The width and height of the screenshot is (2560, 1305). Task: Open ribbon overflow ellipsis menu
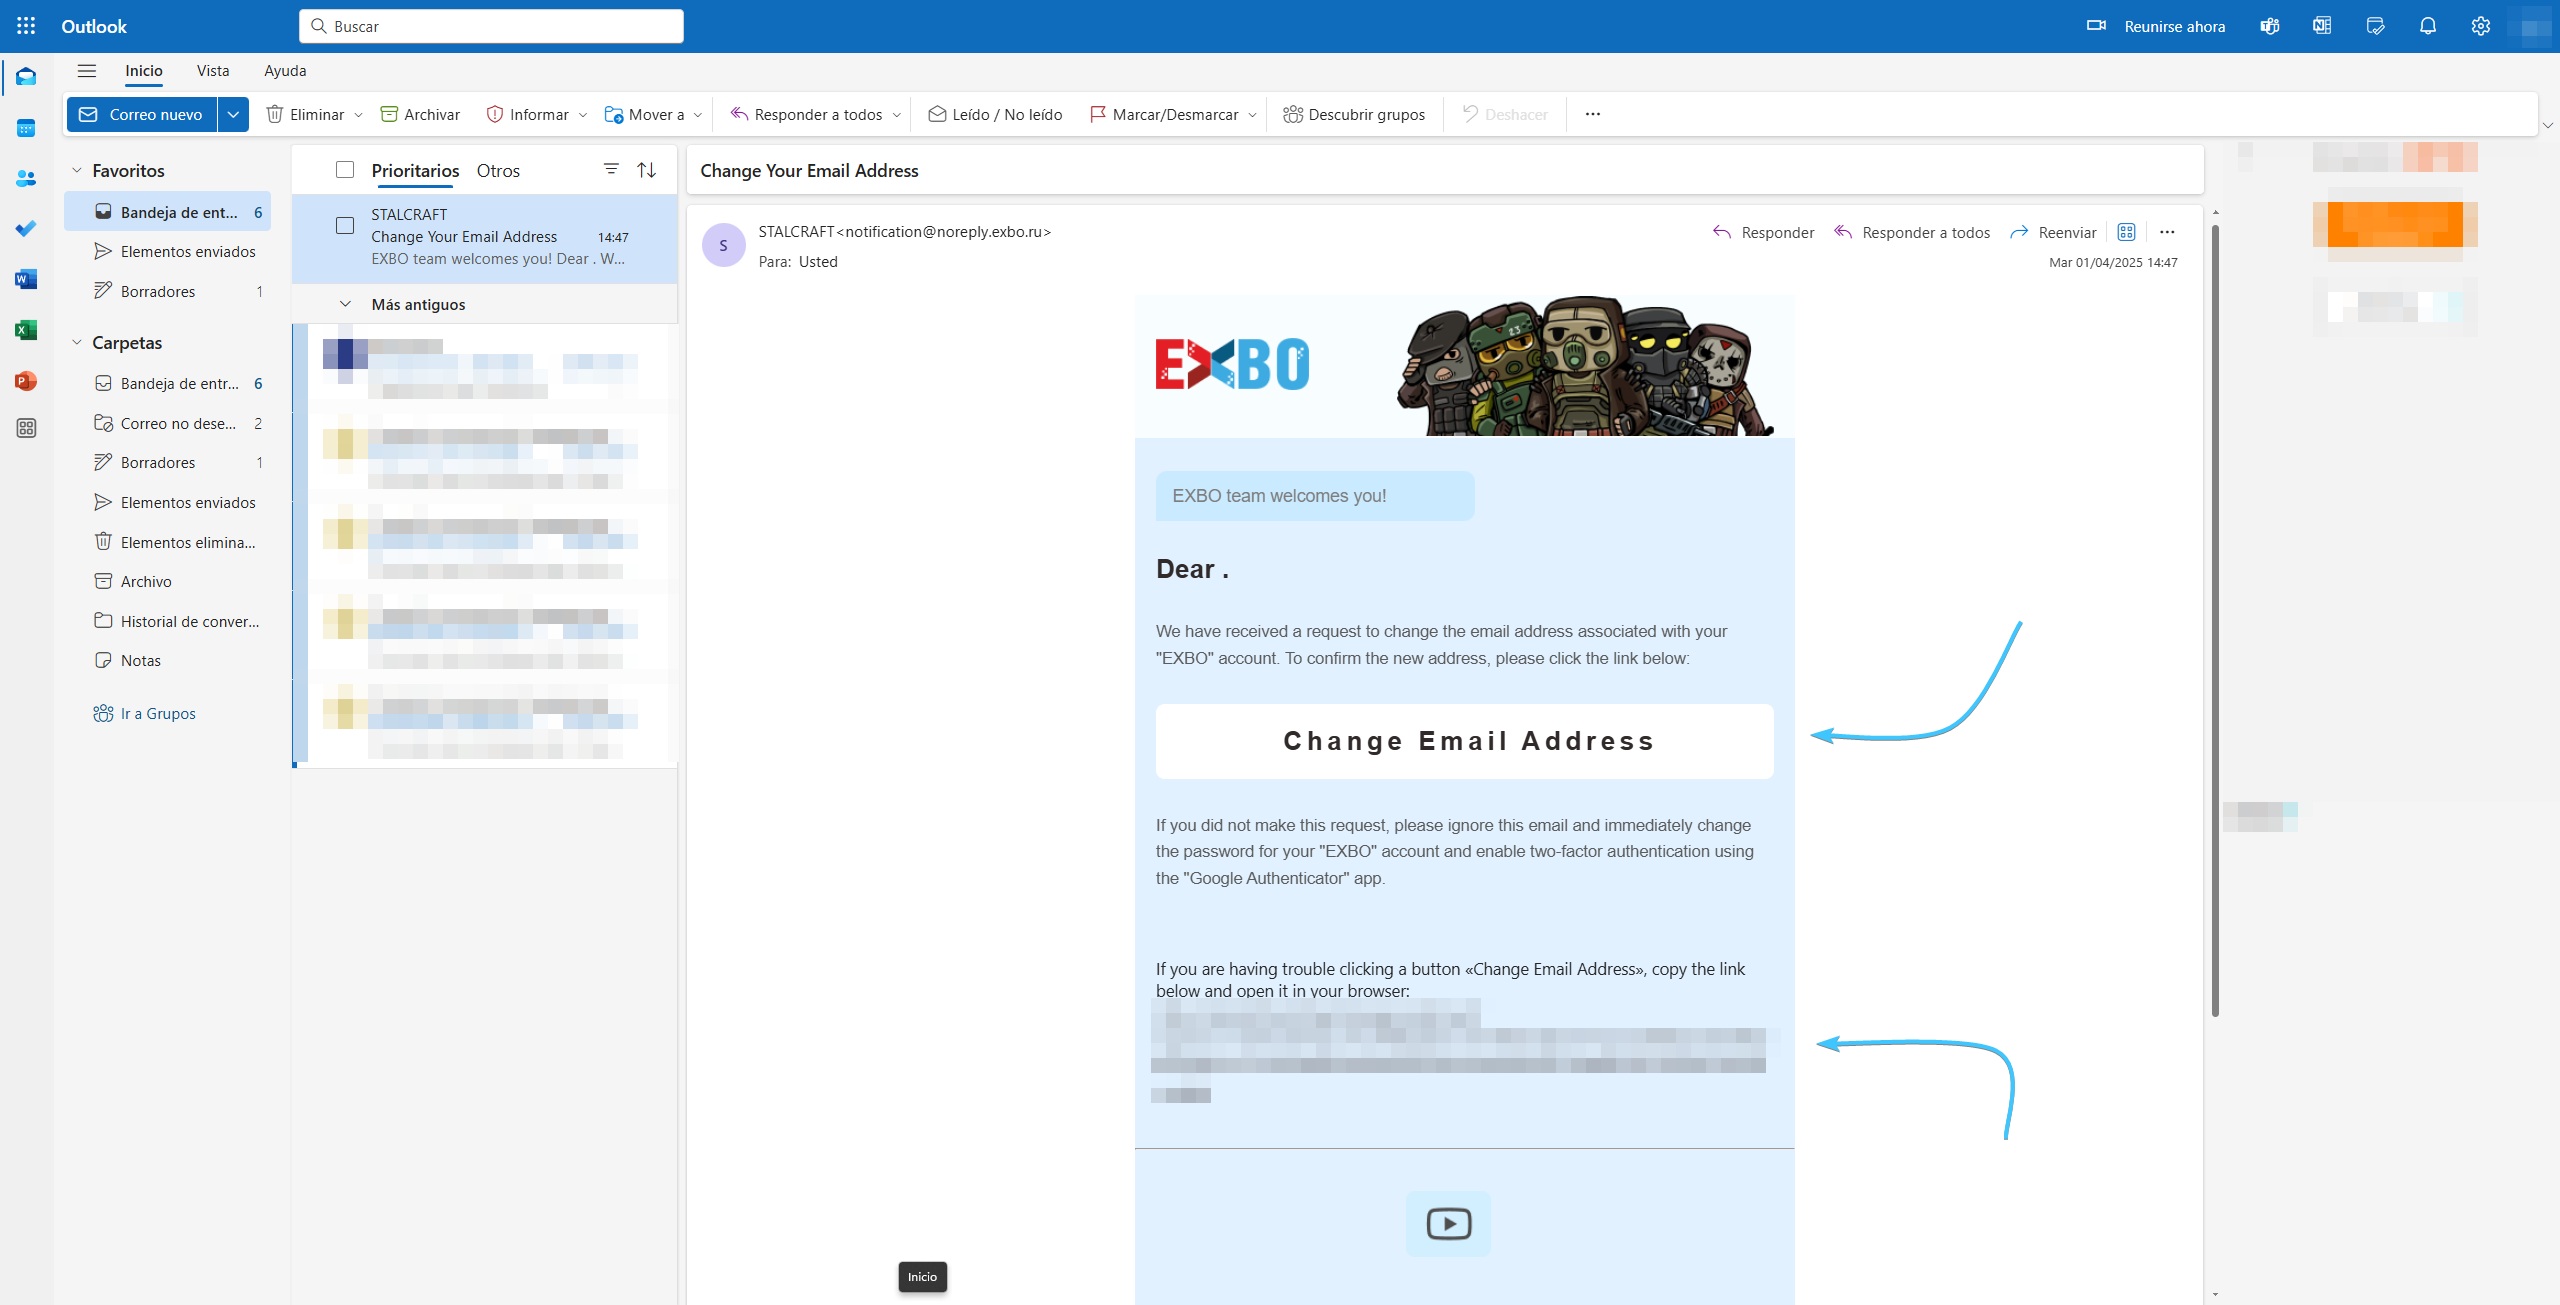pos(1593,114)
